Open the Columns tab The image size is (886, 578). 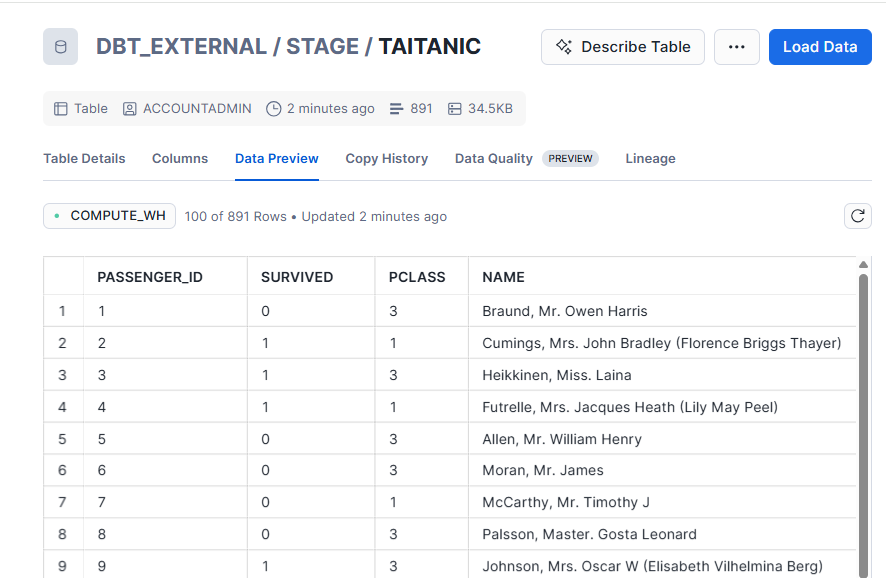[180, 158]
